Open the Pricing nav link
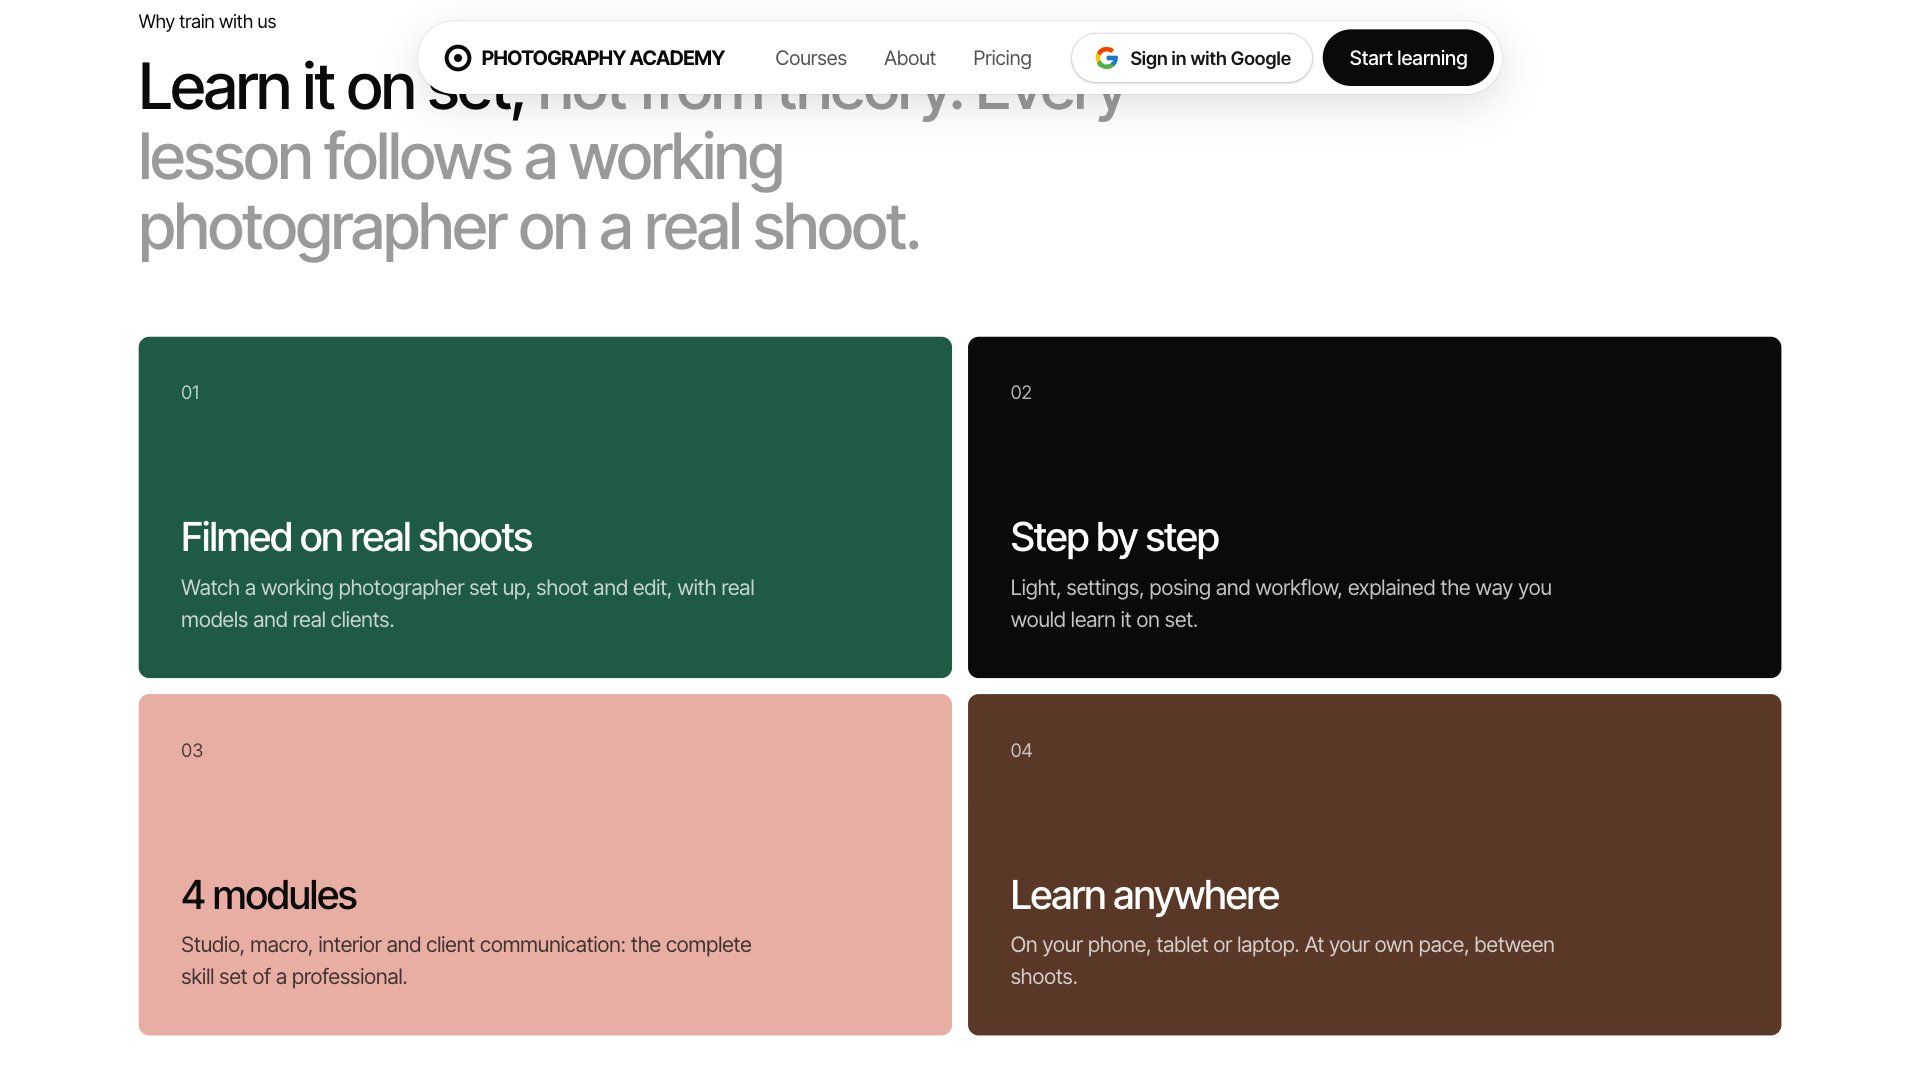The height and width of the screenshot is (1080, 1920). coord(1002,58)
